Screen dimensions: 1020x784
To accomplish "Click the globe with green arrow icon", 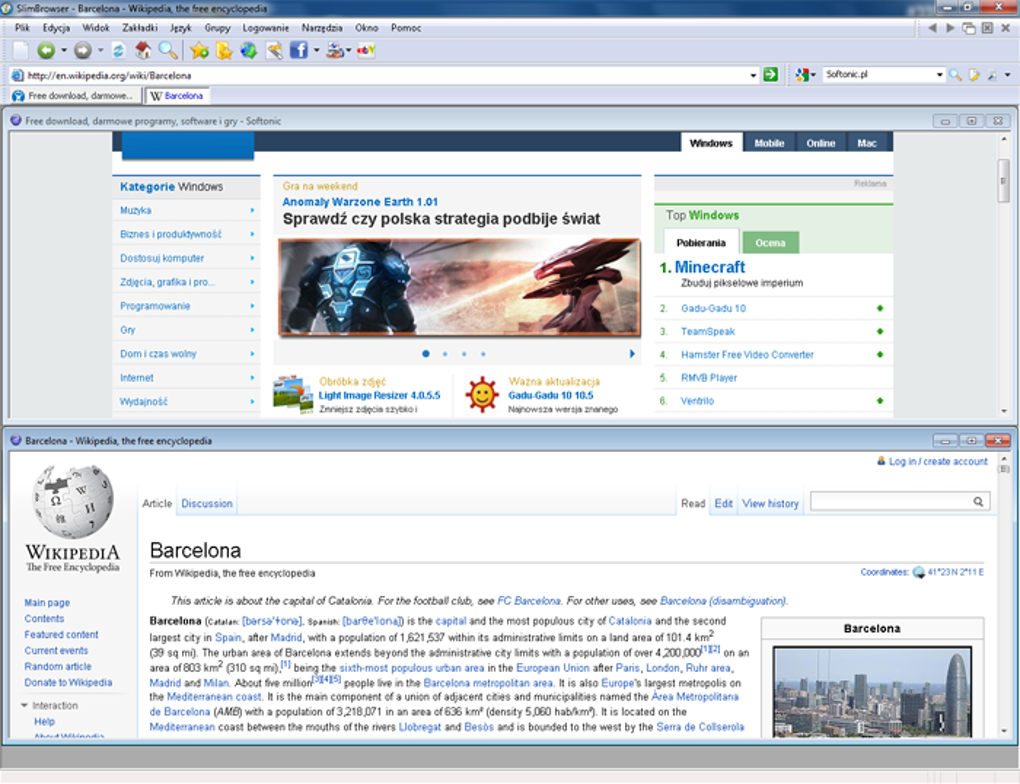I will [248, 50].
